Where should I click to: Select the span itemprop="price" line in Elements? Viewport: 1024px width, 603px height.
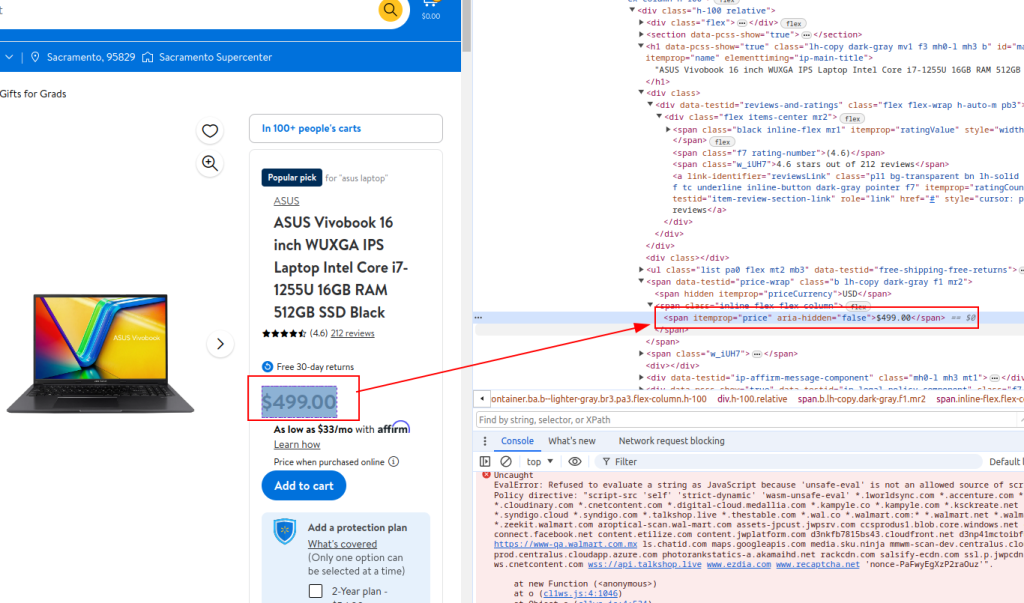click(x=805, y=318)
